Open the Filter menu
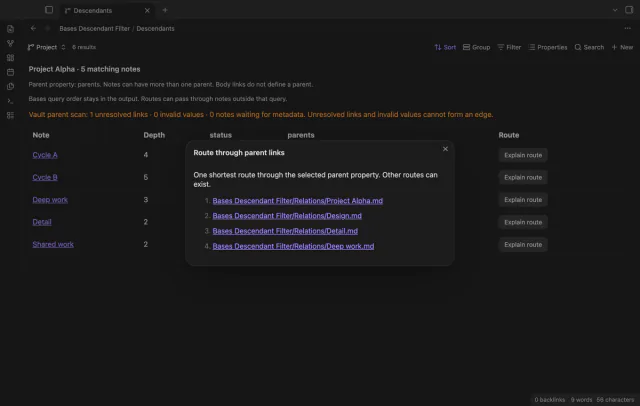640x406 pixels. (509, 47)
